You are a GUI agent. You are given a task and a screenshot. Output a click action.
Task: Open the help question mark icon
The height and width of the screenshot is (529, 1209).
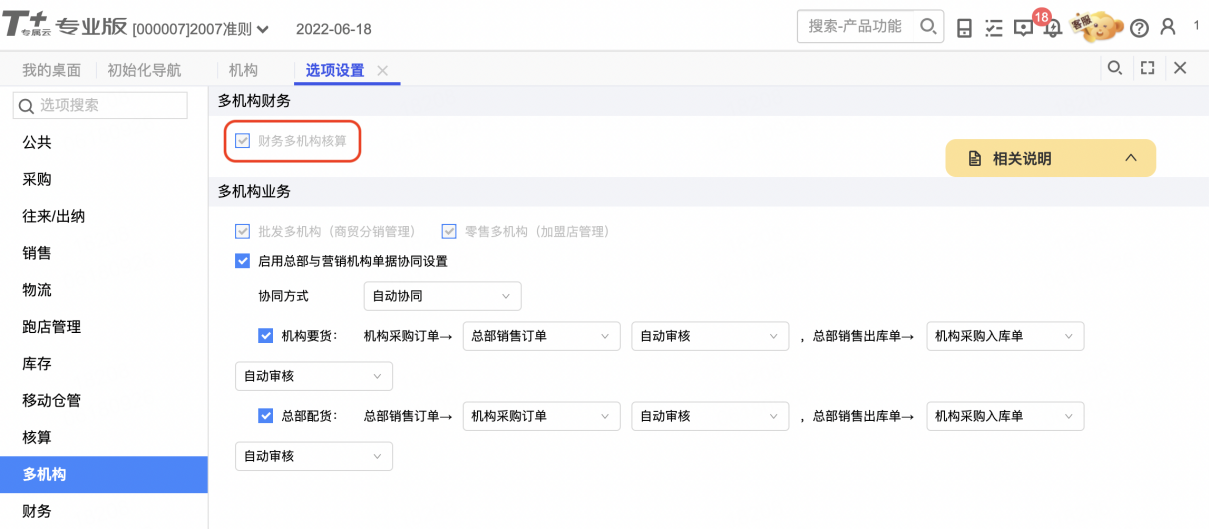pyautogui.click(x=1139, y=28)
